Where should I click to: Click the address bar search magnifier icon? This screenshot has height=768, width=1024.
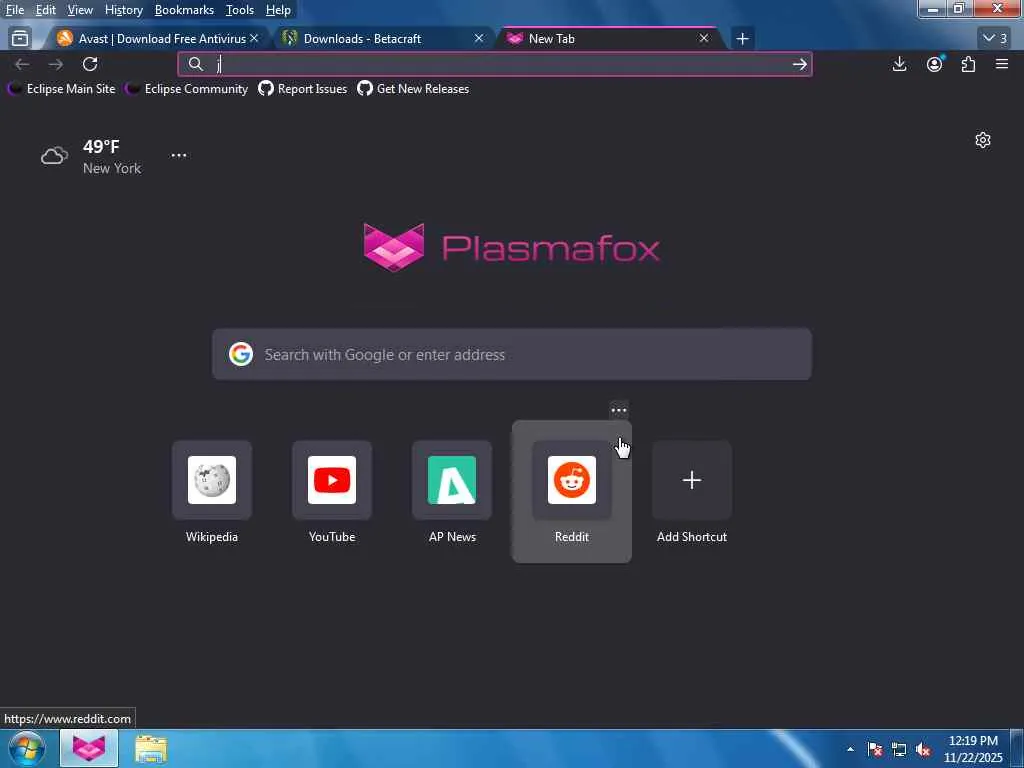[195, 64]
